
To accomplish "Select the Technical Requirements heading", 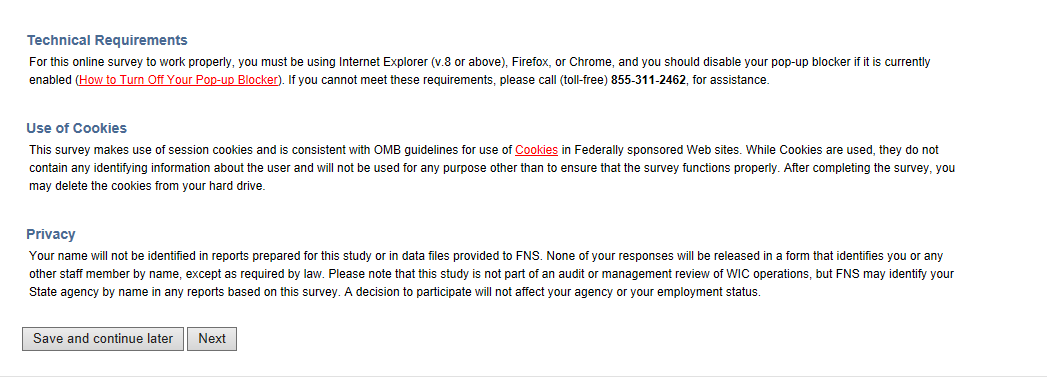I will point(107,40).
